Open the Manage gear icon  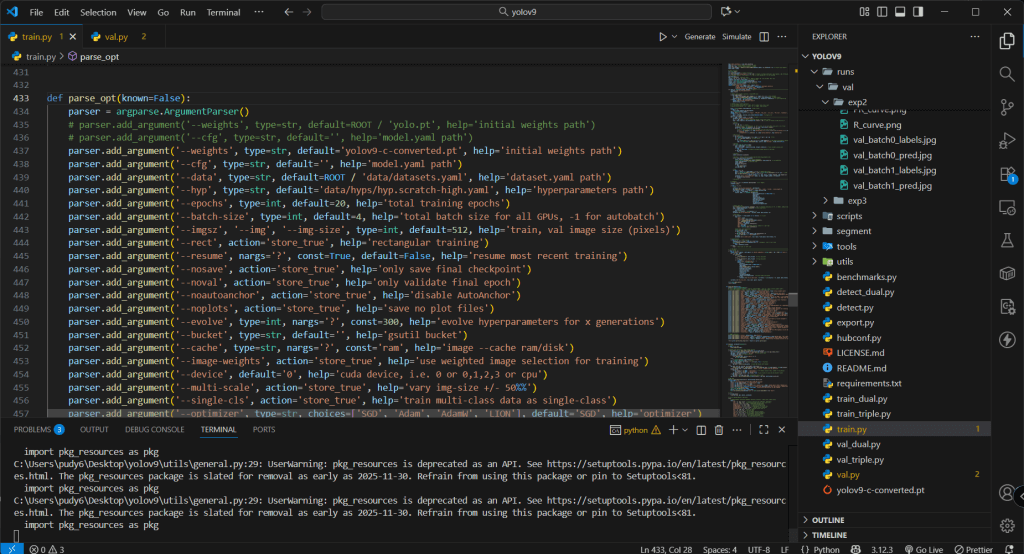1007,525
